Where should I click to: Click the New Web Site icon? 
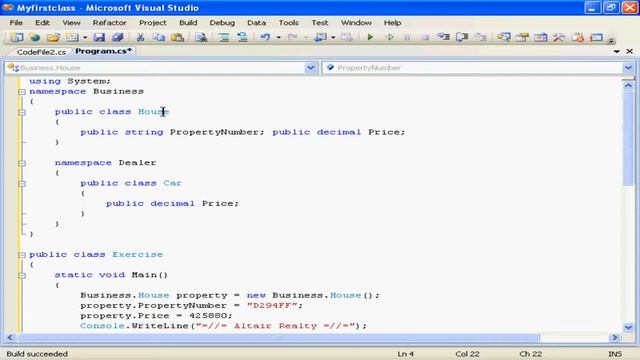coord(35,38)
